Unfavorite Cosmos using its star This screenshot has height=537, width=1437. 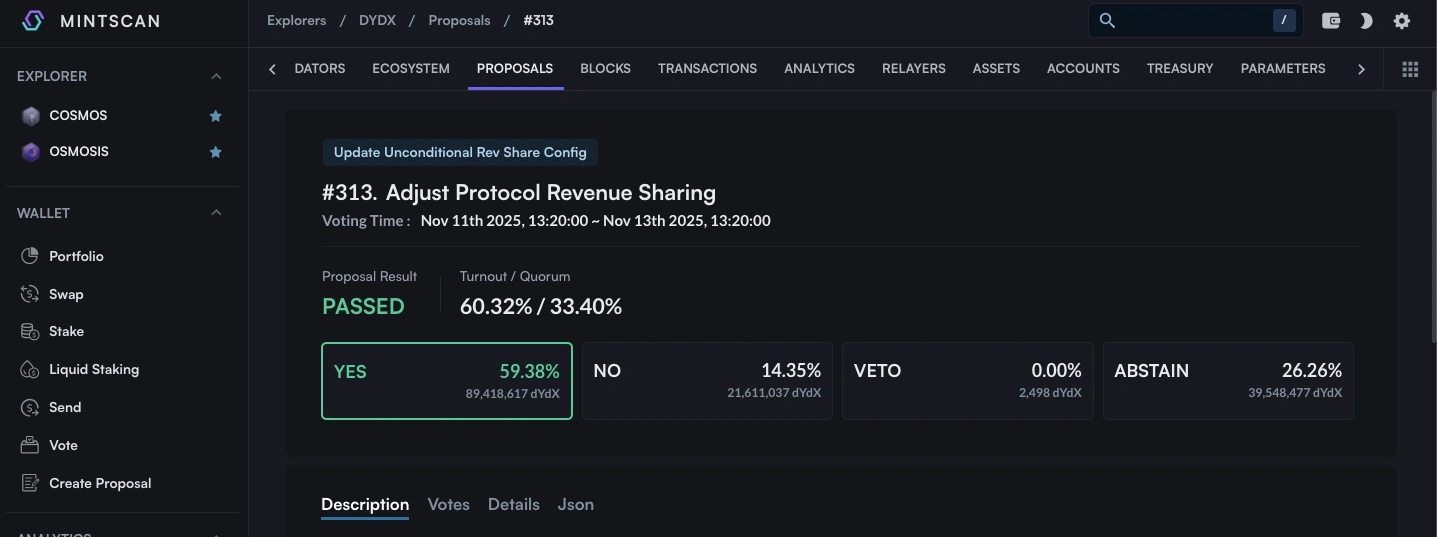(215, 116)
